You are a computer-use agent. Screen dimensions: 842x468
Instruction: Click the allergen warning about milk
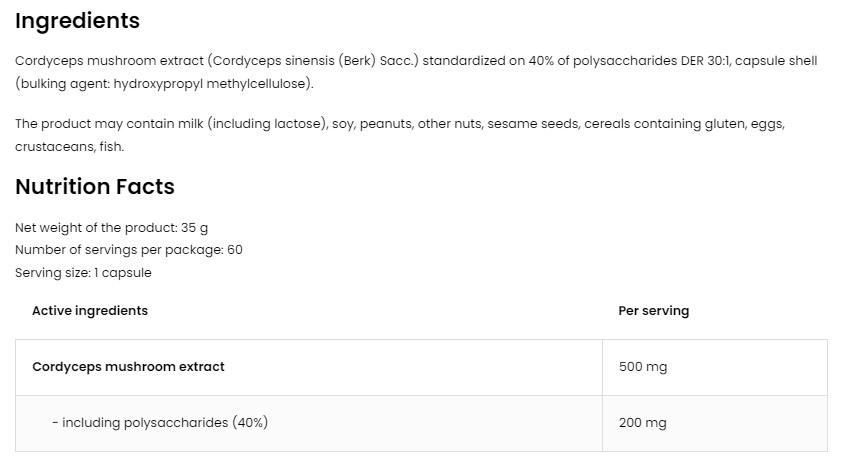point(400,135)
